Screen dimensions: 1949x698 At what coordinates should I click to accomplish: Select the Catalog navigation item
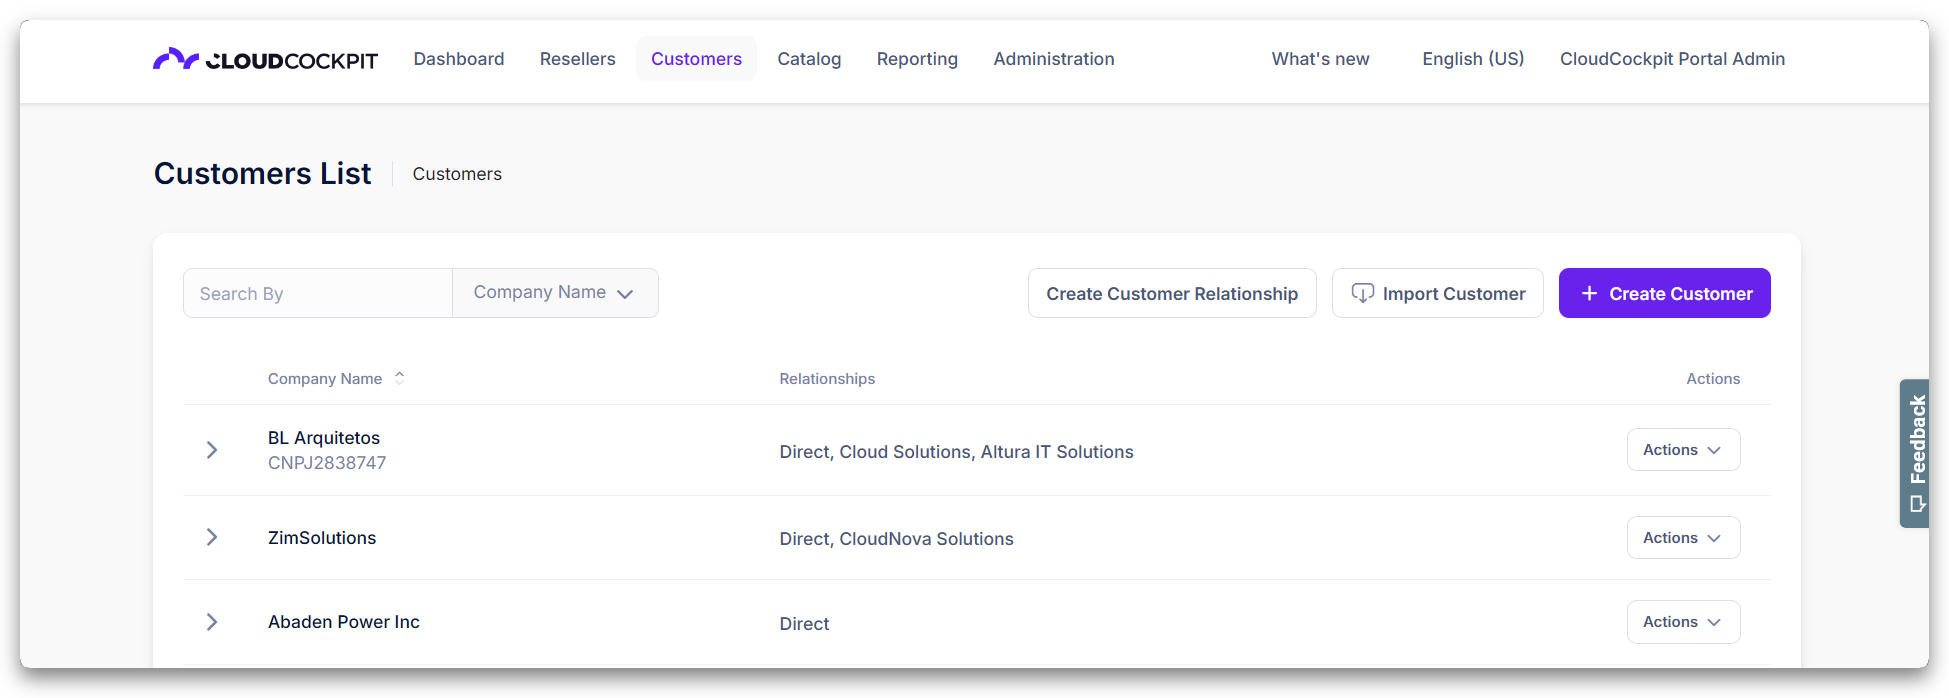[809, 59]
